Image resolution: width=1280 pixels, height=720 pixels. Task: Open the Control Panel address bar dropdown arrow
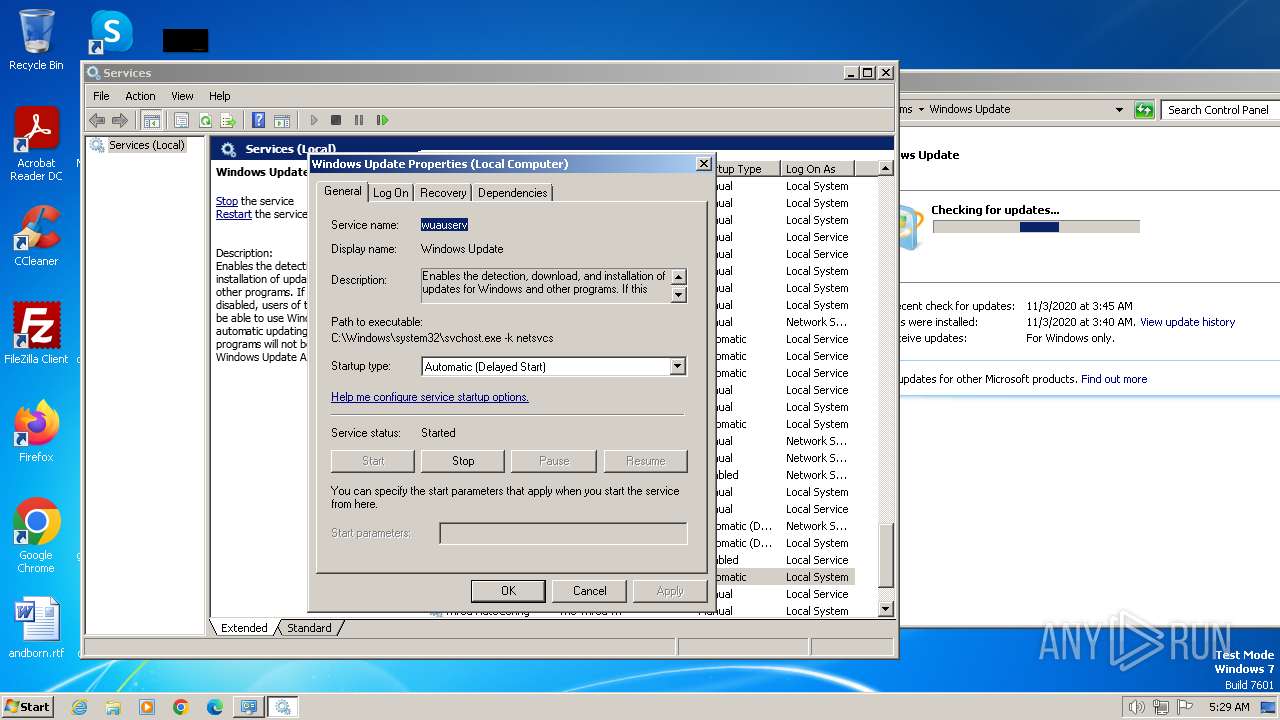click(1119, 110)
